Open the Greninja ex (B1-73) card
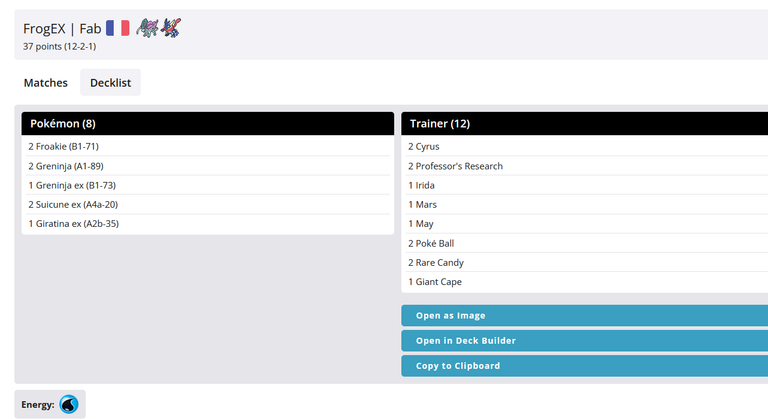Screen dimensions: 768x419 coord(72,185)
